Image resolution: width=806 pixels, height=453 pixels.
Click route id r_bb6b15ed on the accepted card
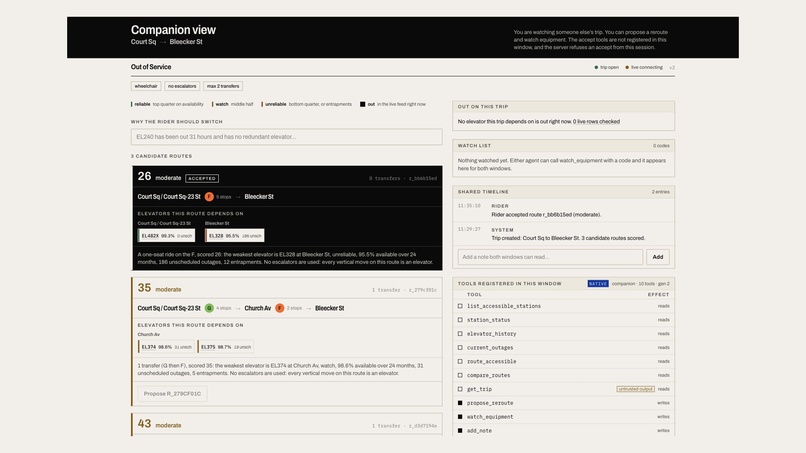click(x=423, y=178)
